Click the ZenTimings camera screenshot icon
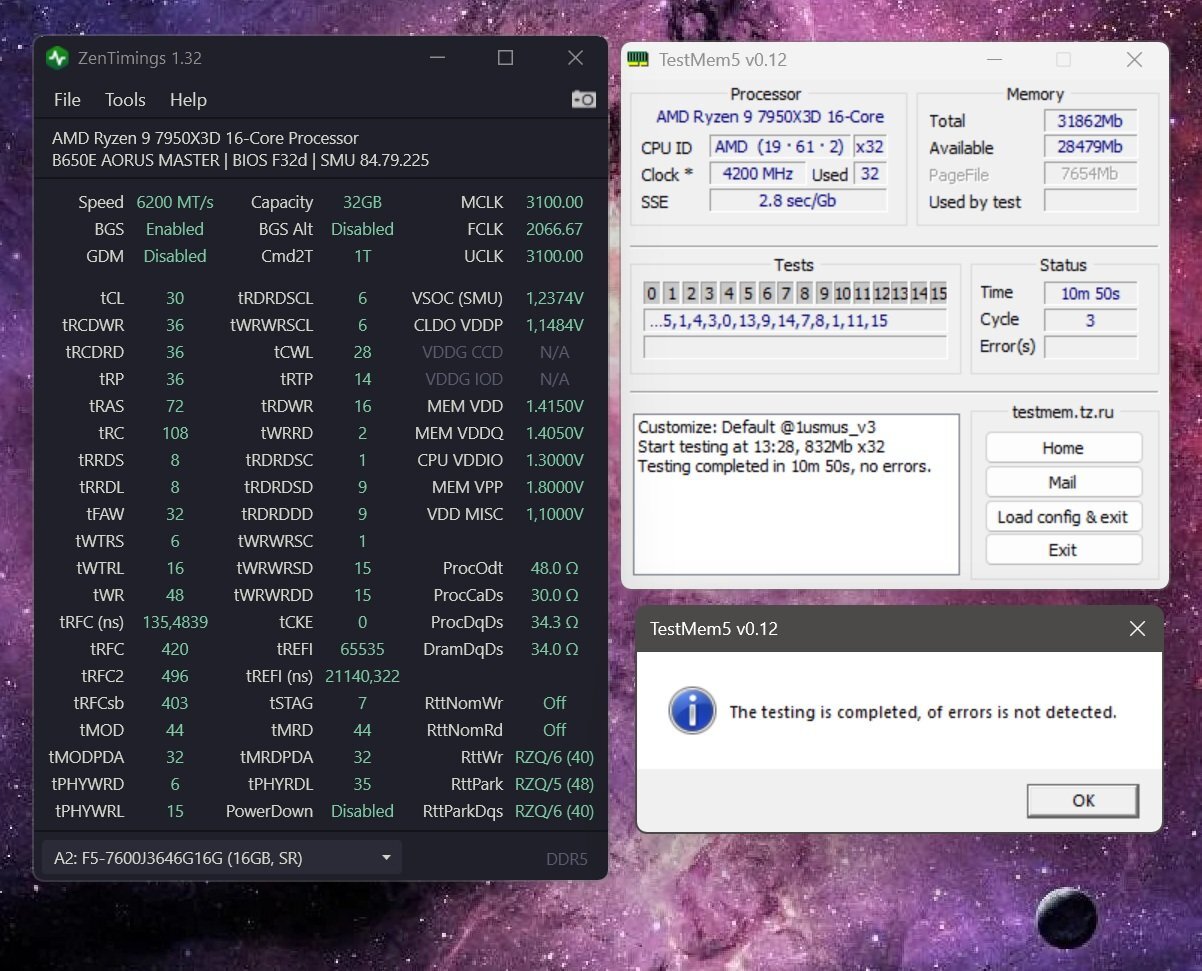The image size is (1202, 971). (x=583, y=99)
